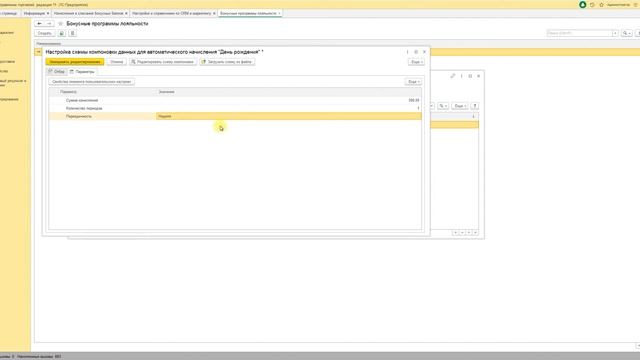The image size is (640, 360).
Task: Click the Отмена button in dialog
Action: click(x=116, y=62)
